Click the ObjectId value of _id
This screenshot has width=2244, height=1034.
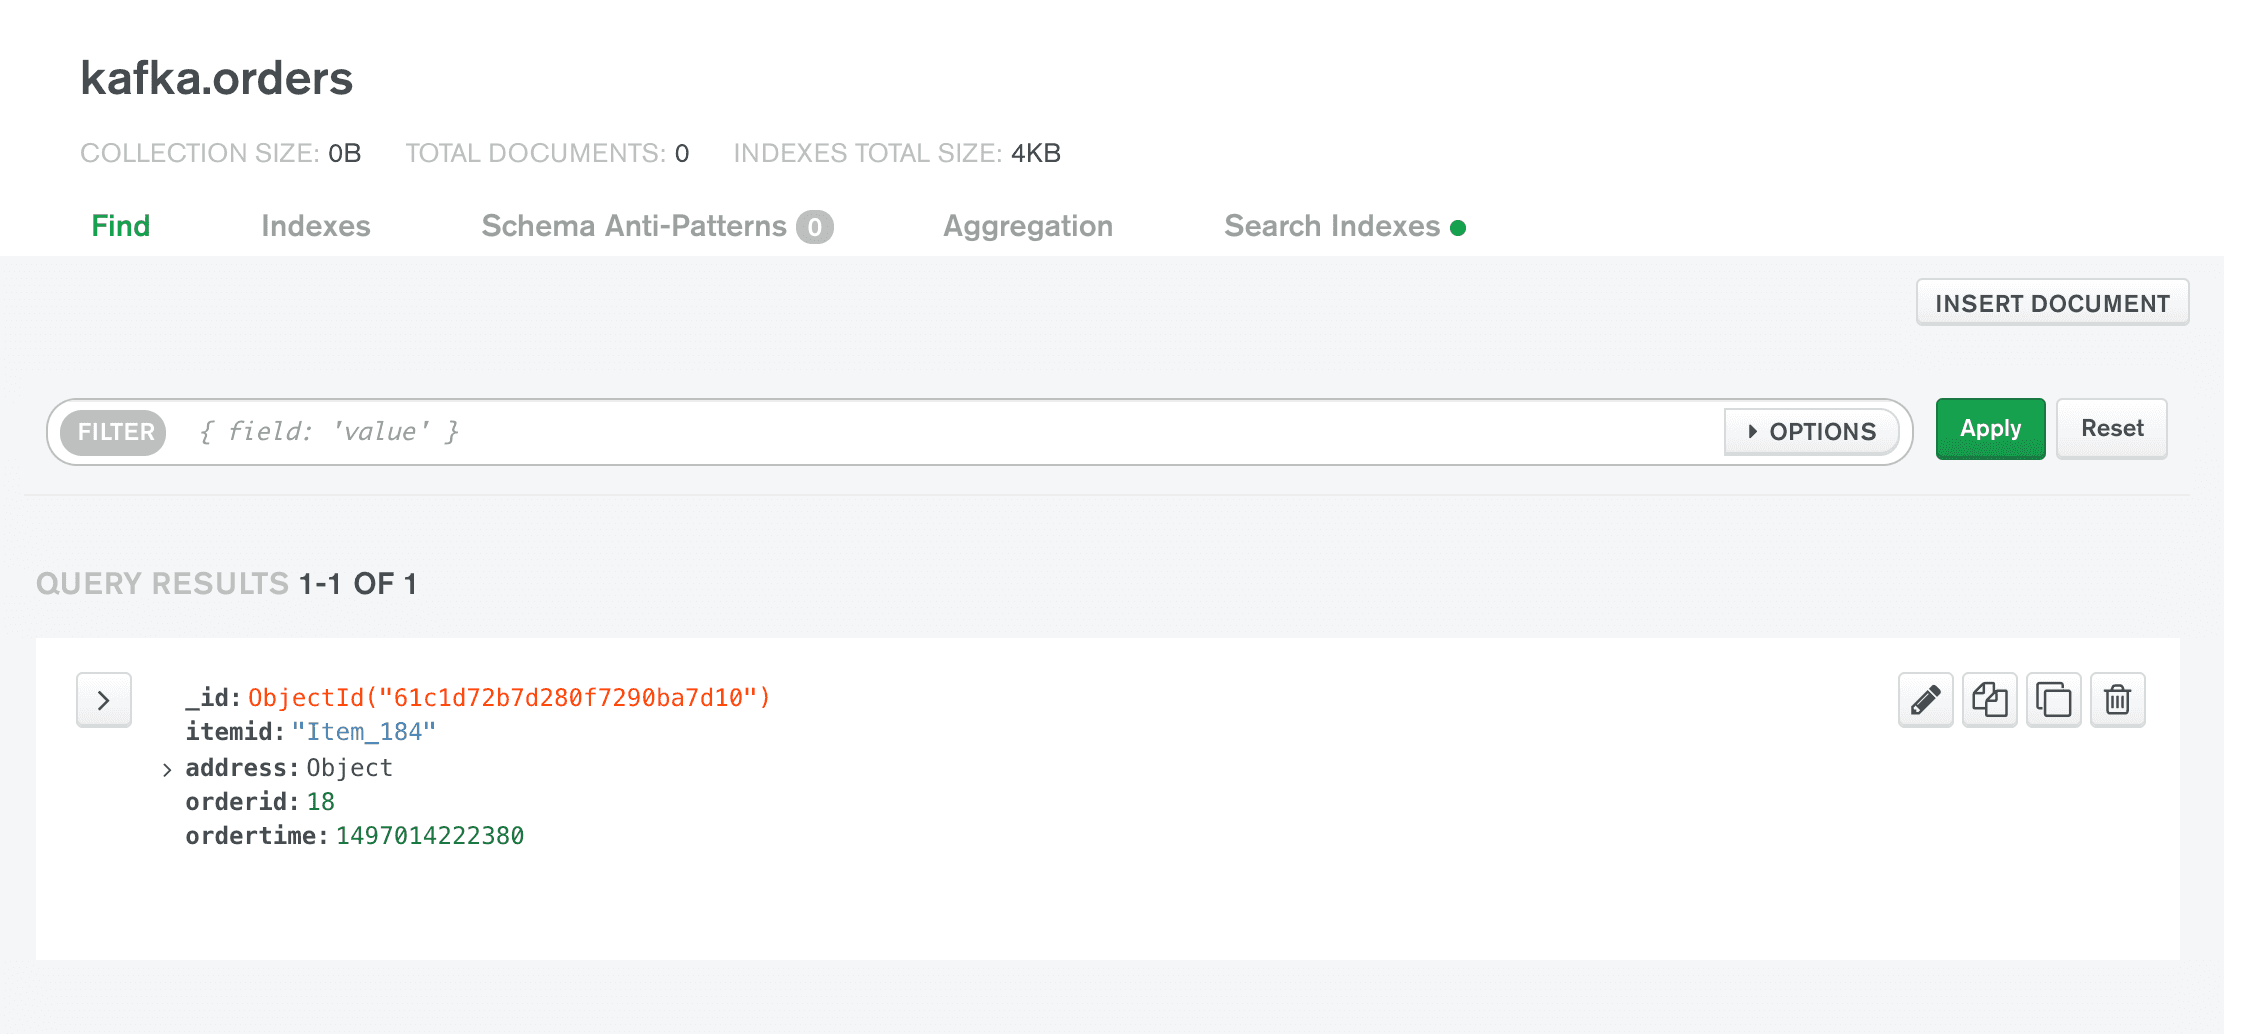[509, 698]
